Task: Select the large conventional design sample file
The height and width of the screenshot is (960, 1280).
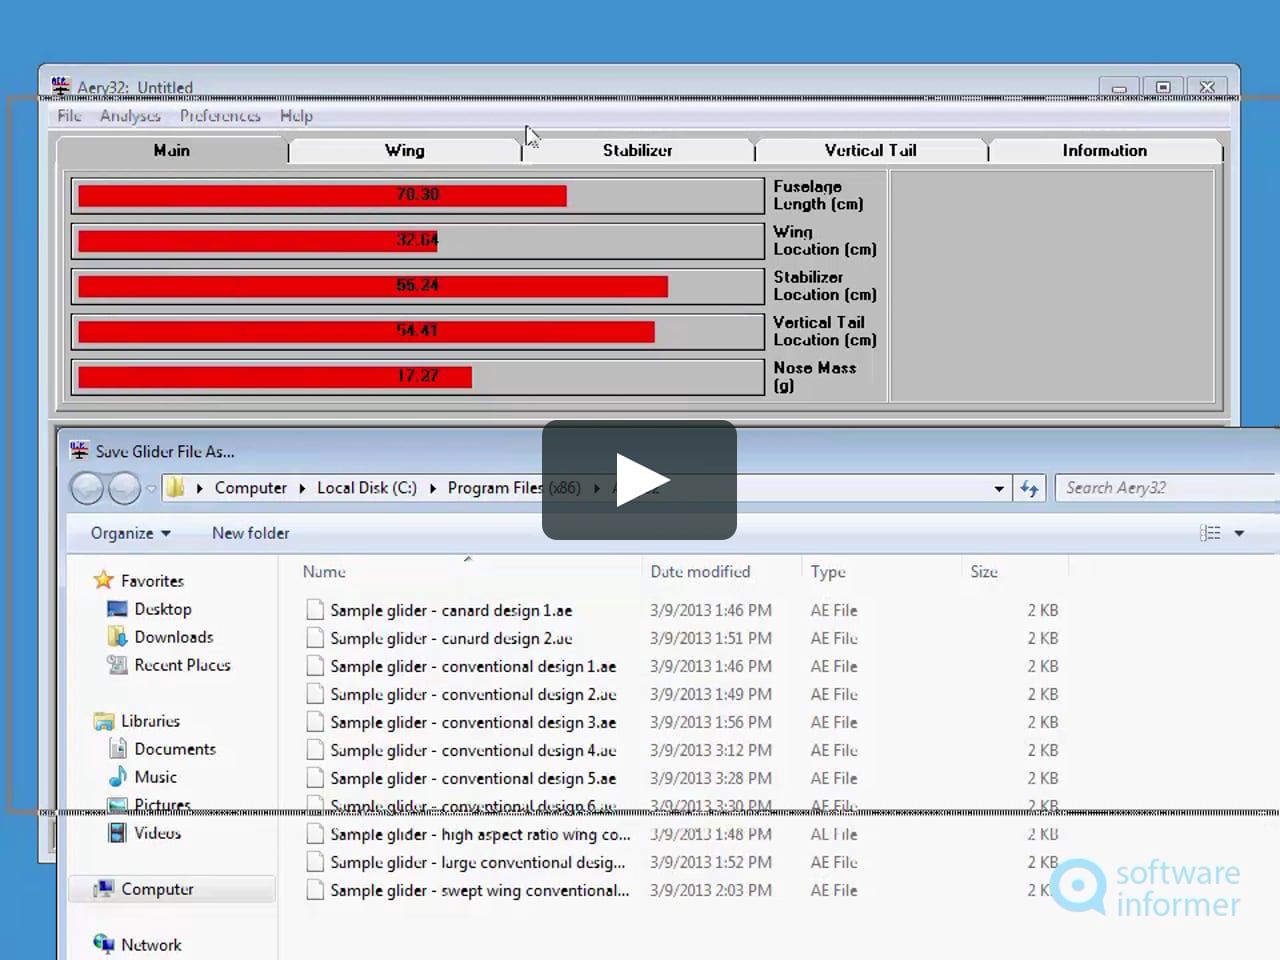Action: (x=478, y=862)
